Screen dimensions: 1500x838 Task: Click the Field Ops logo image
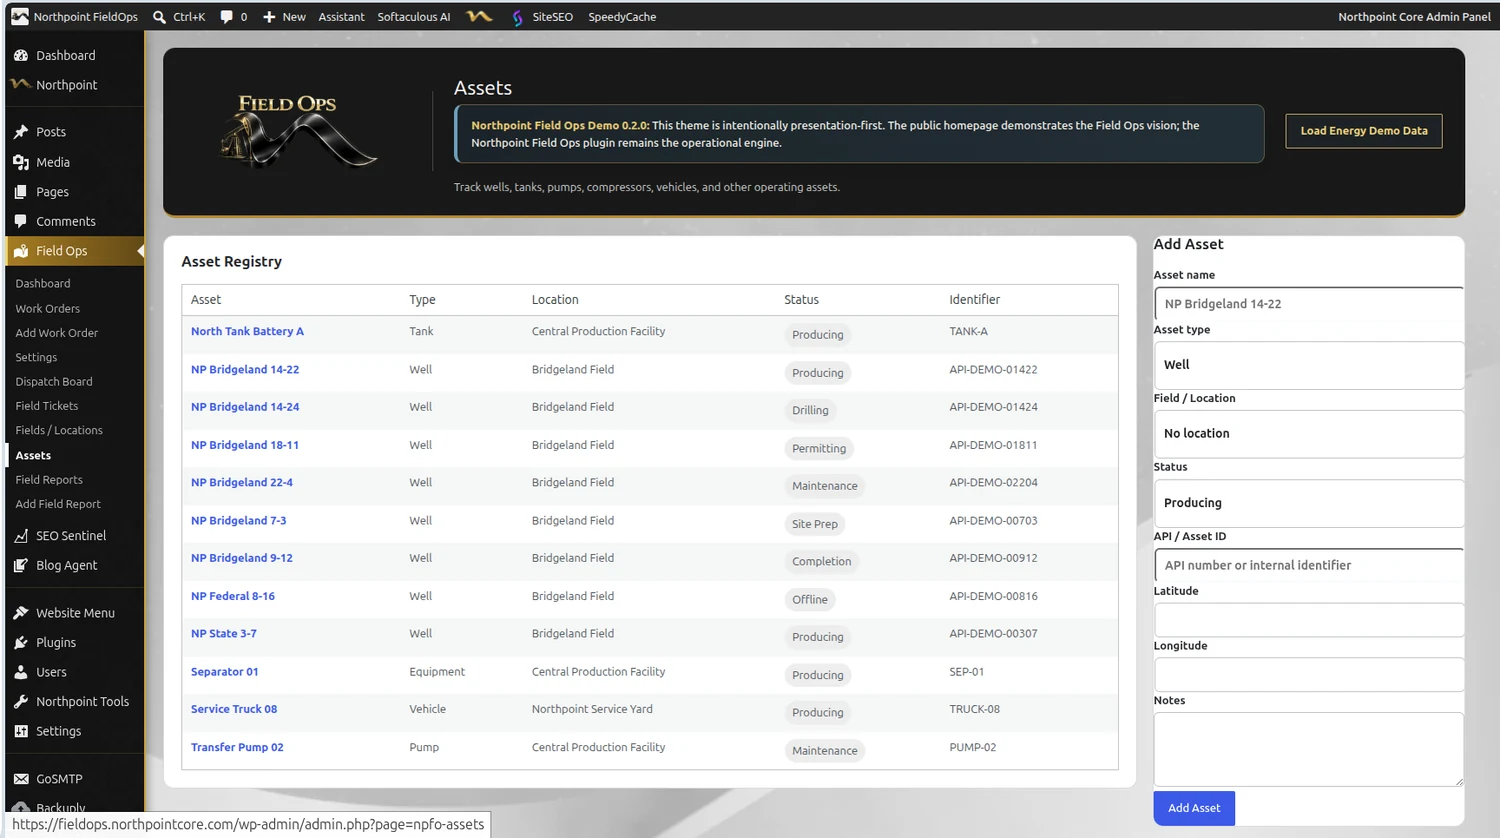tap(298, 130)
